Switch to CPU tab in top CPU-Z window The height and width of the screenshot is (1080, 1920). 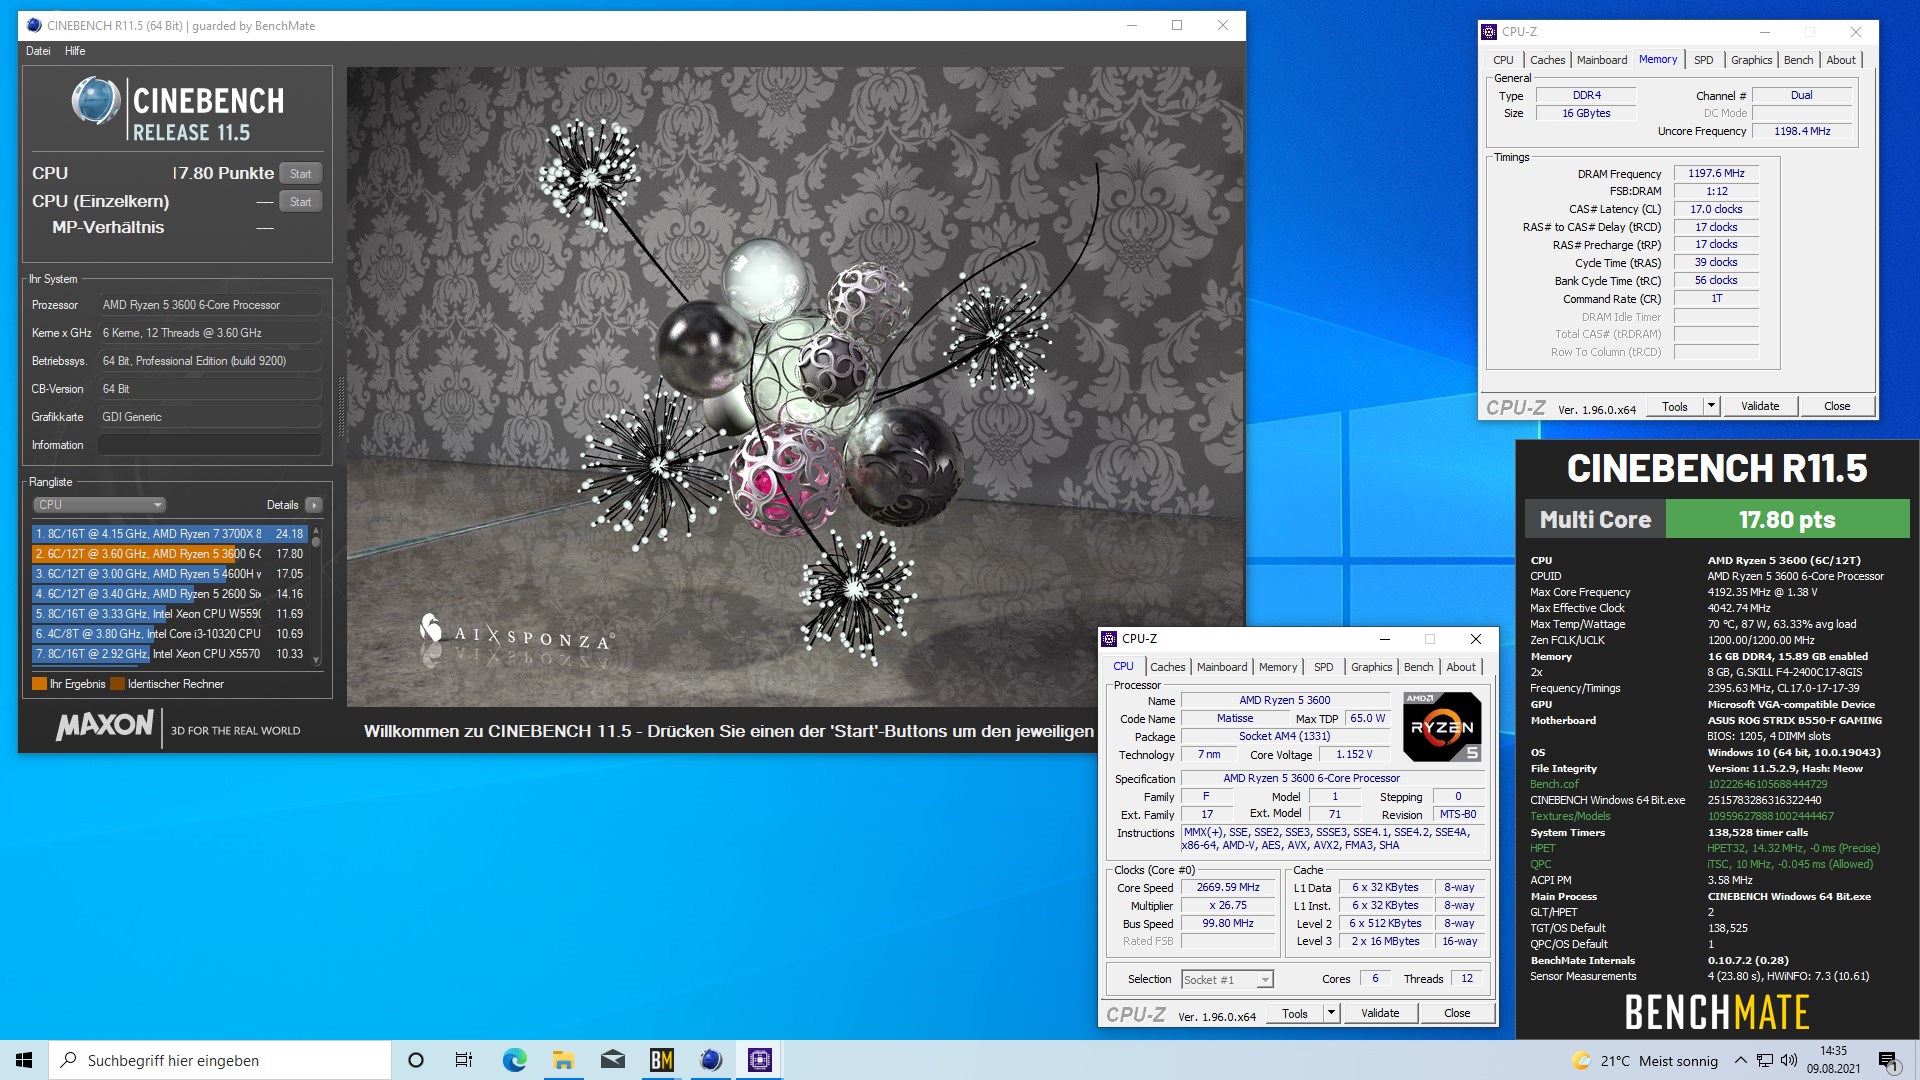point(1503,60)
